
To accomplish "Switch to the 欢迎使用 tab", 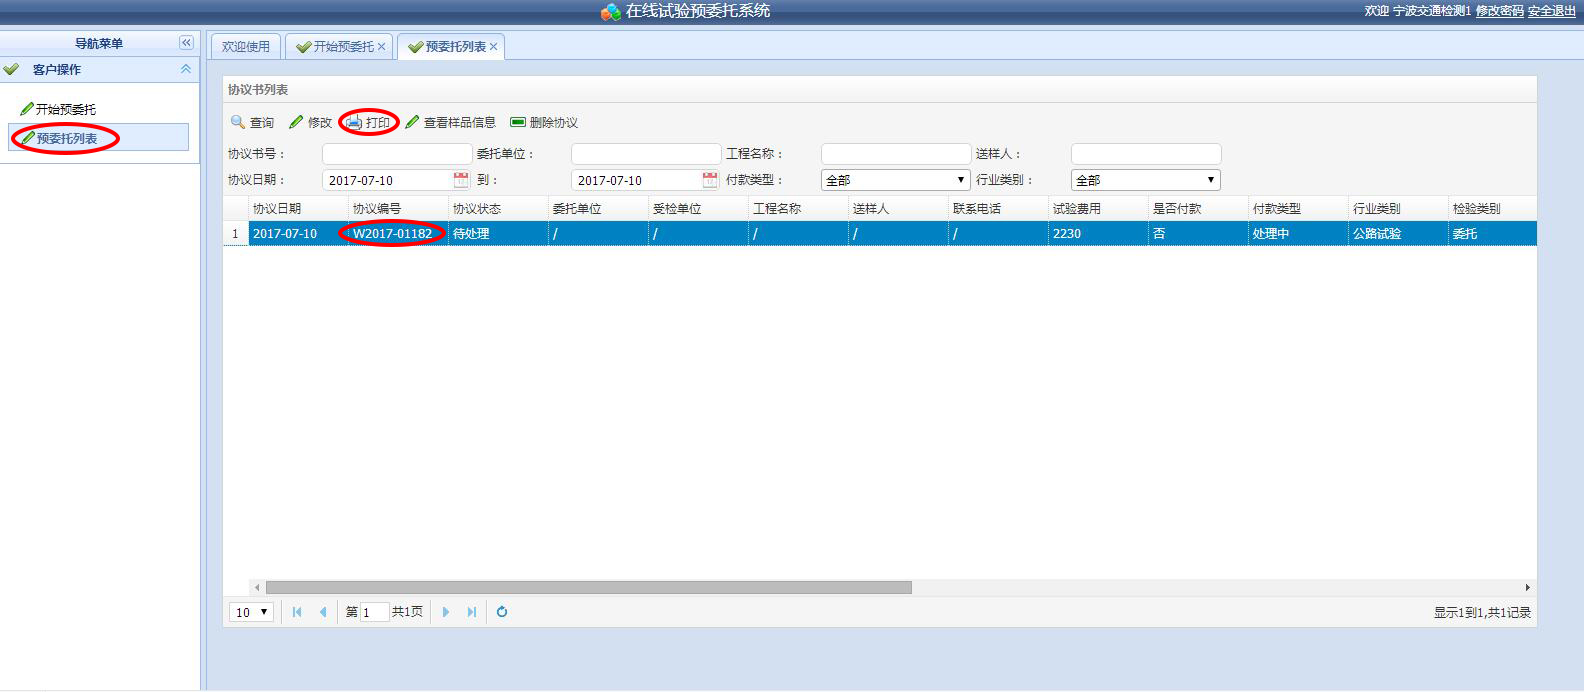I will click(x=245, y=47).
